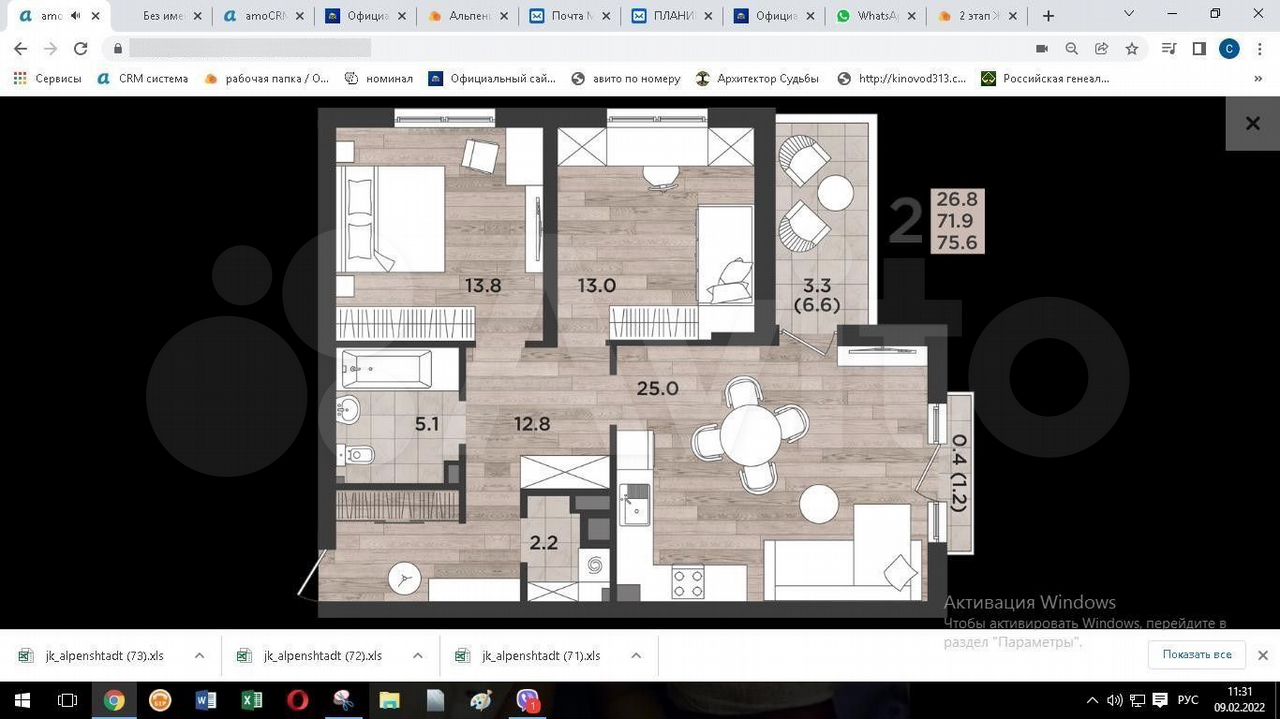
Task: Open Opera browser from the taskbar
Action: click(x=297, y=700)
